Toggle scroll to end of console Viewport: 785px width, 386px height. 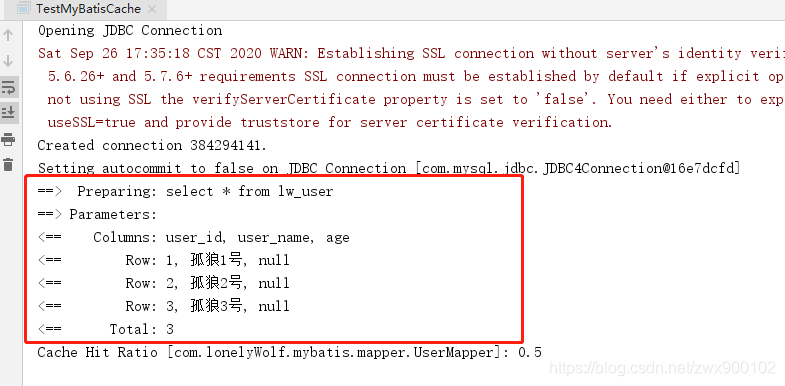tap(8, 112)
